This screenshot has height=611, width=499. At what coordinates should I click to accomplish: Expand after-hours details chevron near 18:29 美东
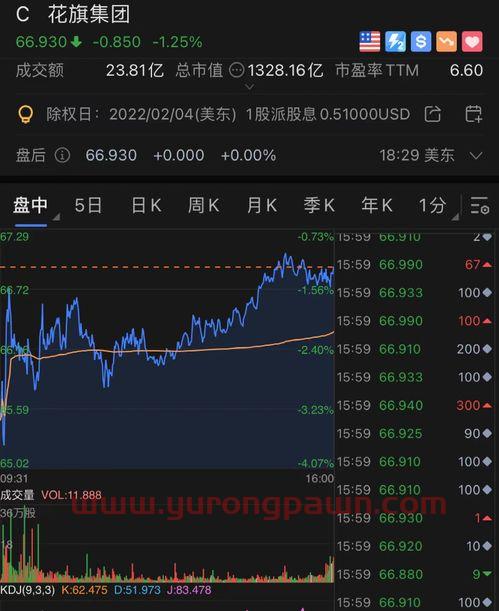476,156
